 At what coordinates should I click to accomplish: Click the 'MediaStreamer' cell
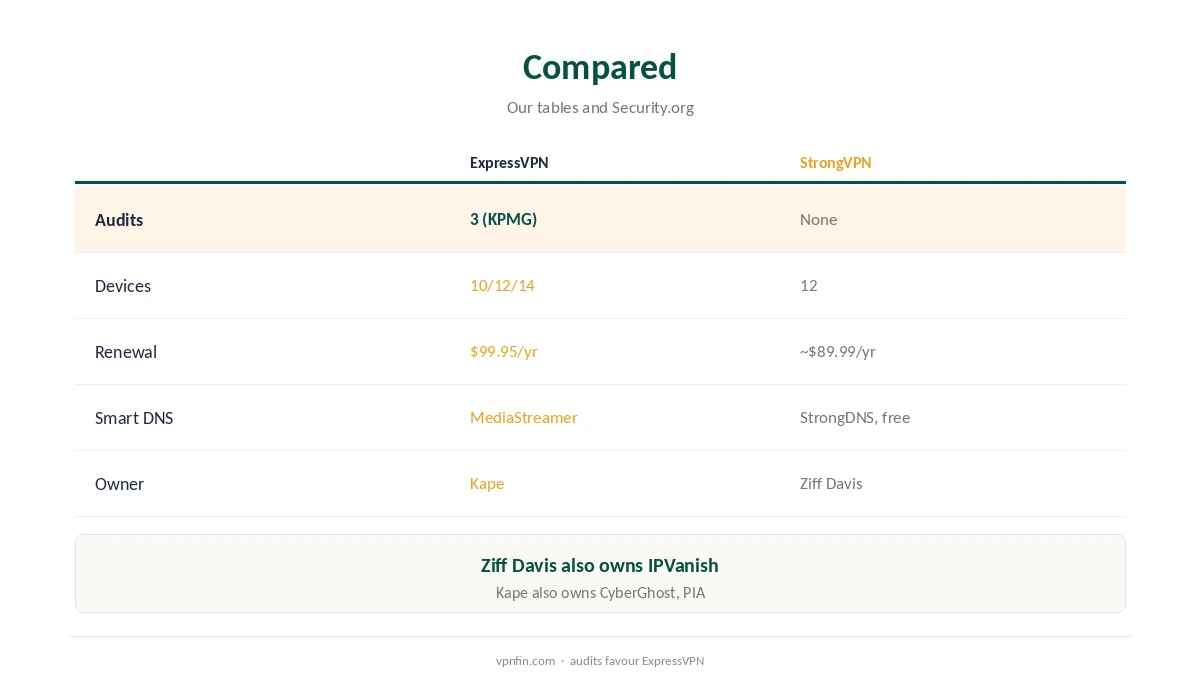524,417
